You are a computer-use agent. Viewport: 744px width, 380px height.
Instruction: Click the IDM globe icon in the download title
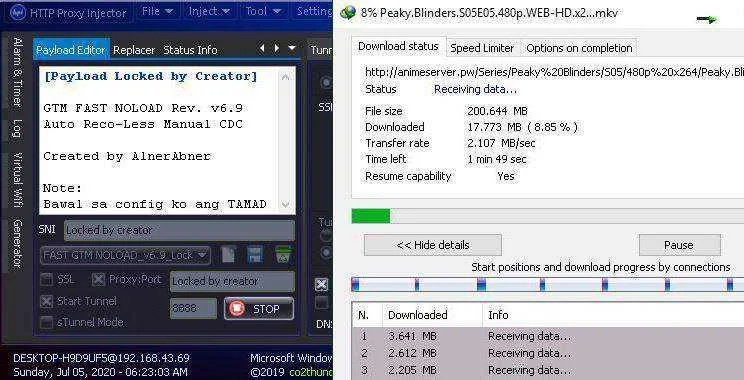point(348,13)
